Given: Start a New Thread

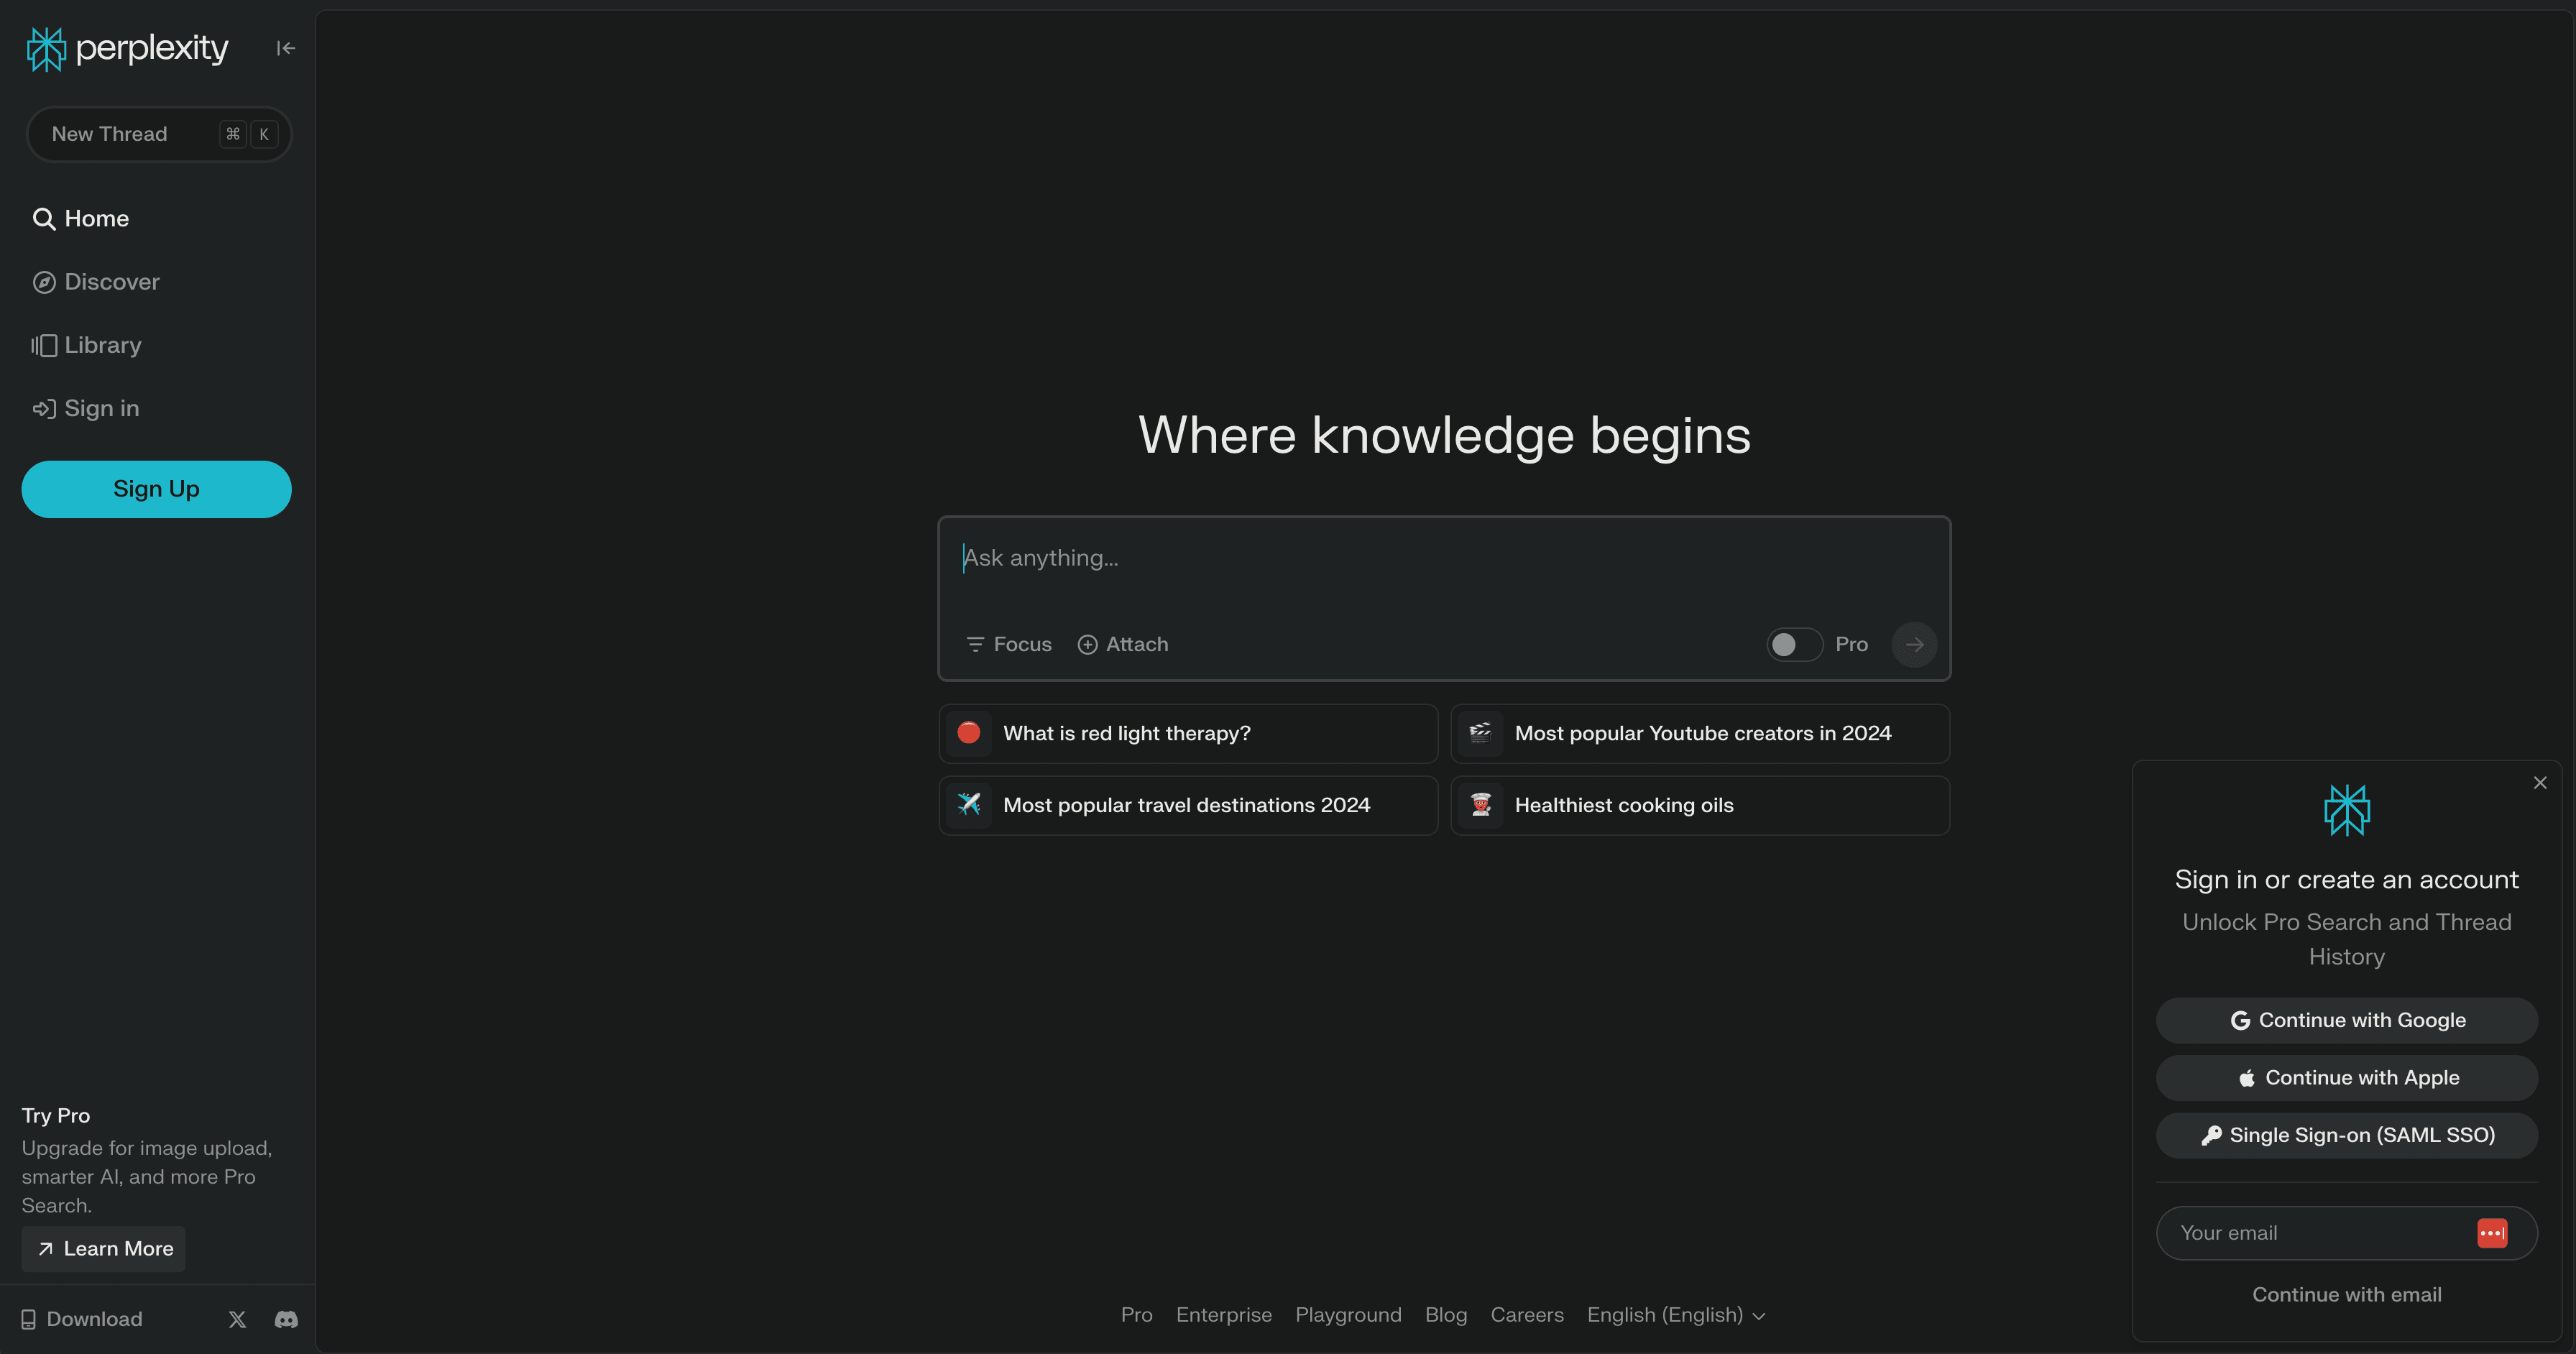Looking at the screenshot, I should click(159, 134).
